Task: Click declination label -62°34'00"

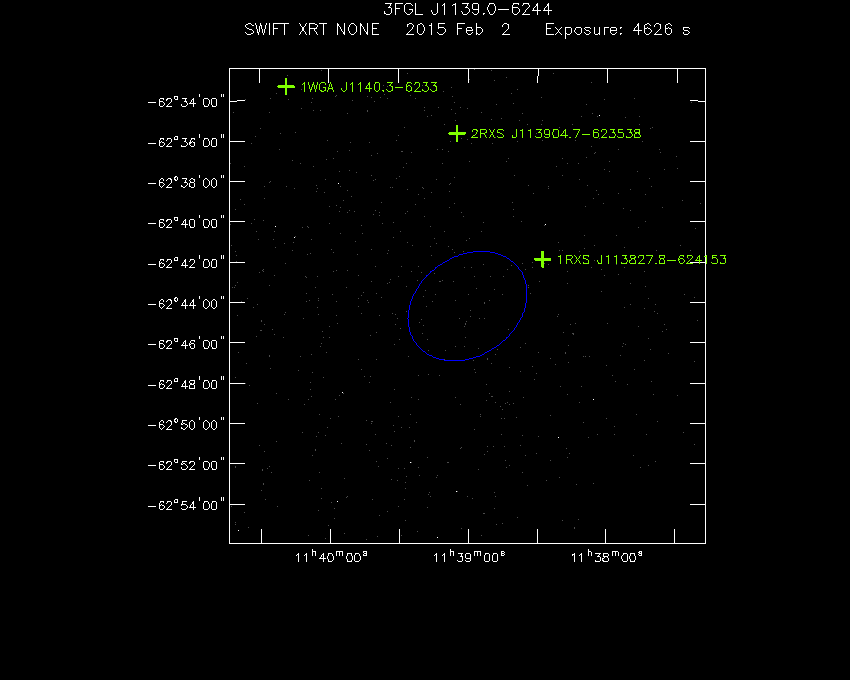Action: (x=186, y=102)
